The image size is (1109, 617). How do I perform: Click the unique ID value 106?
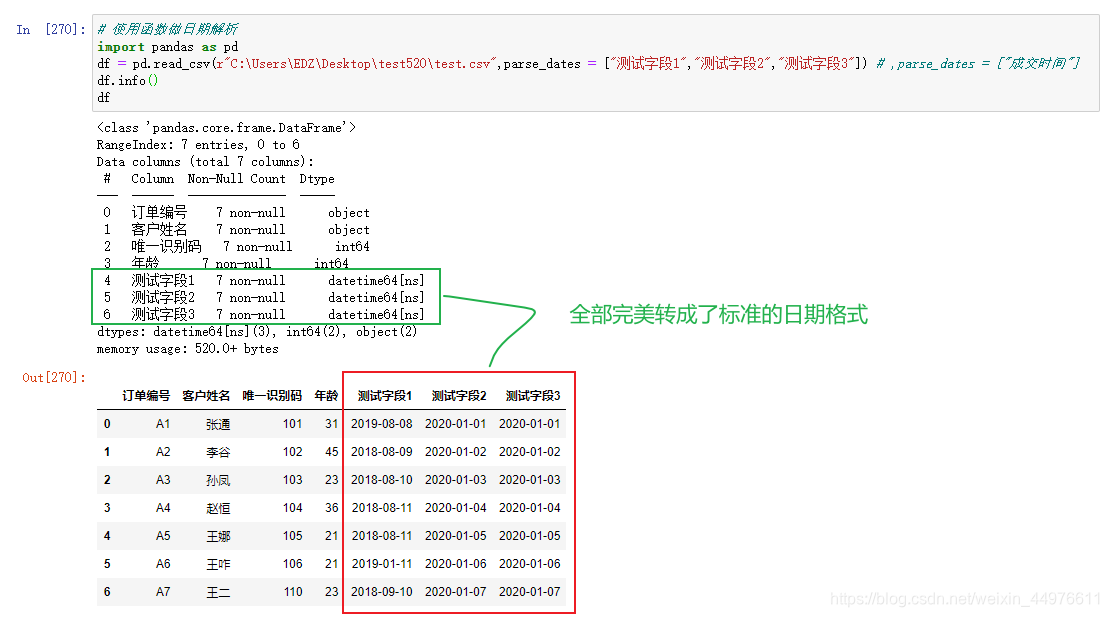click(292, 564)
